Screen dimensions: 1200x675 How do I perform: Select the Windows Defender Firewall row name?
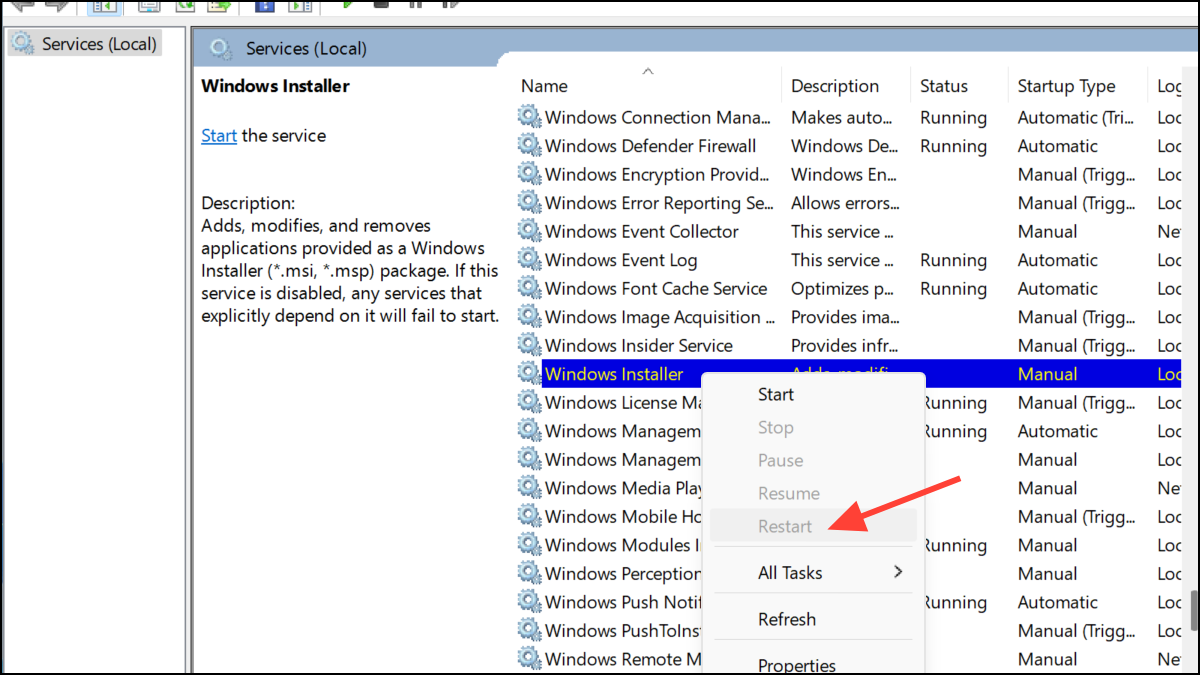click(x=650, y=146)
